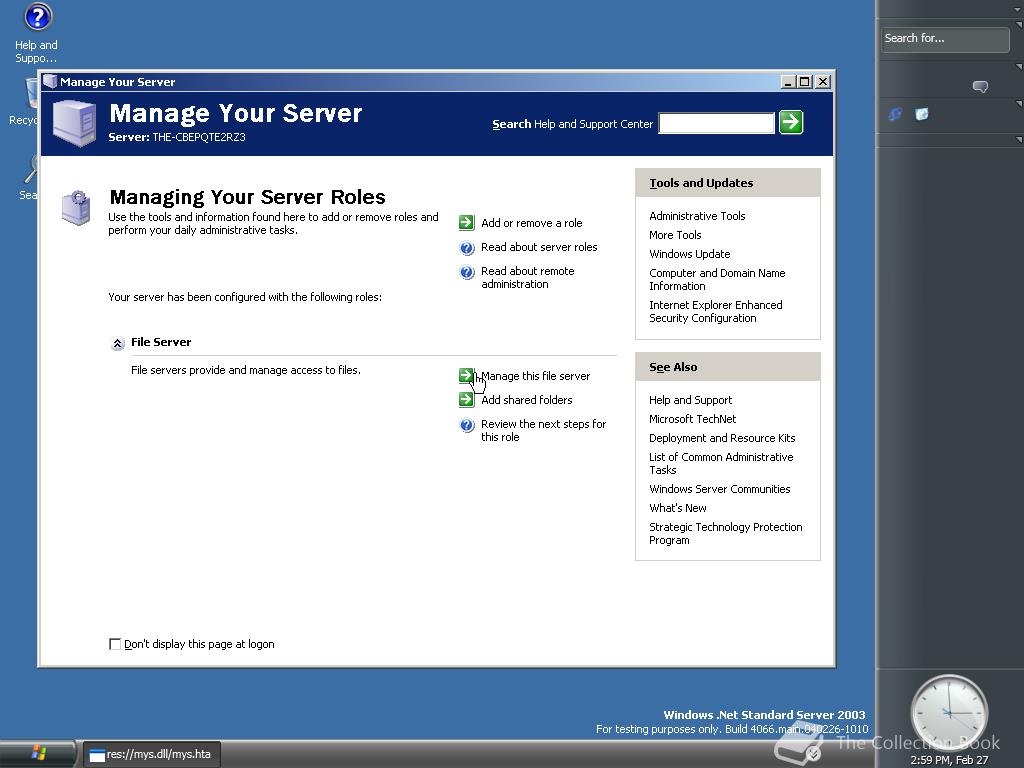Click the Managing Your Server Roles heading
Viewport: 1024px width, 768px height.
click(248, 197)
